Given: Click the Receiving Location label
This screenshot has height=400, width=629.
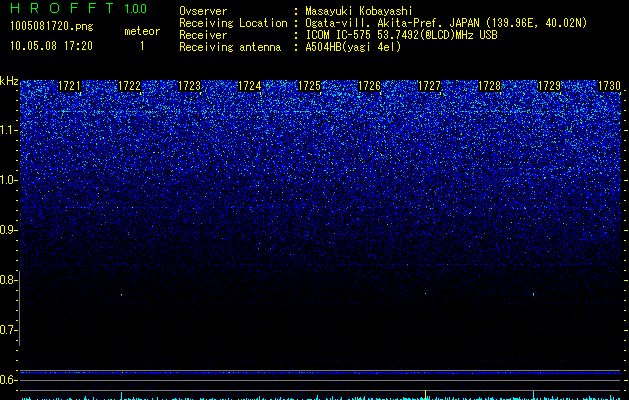Looking at the screenshot, I should click(x=233, y=23).
